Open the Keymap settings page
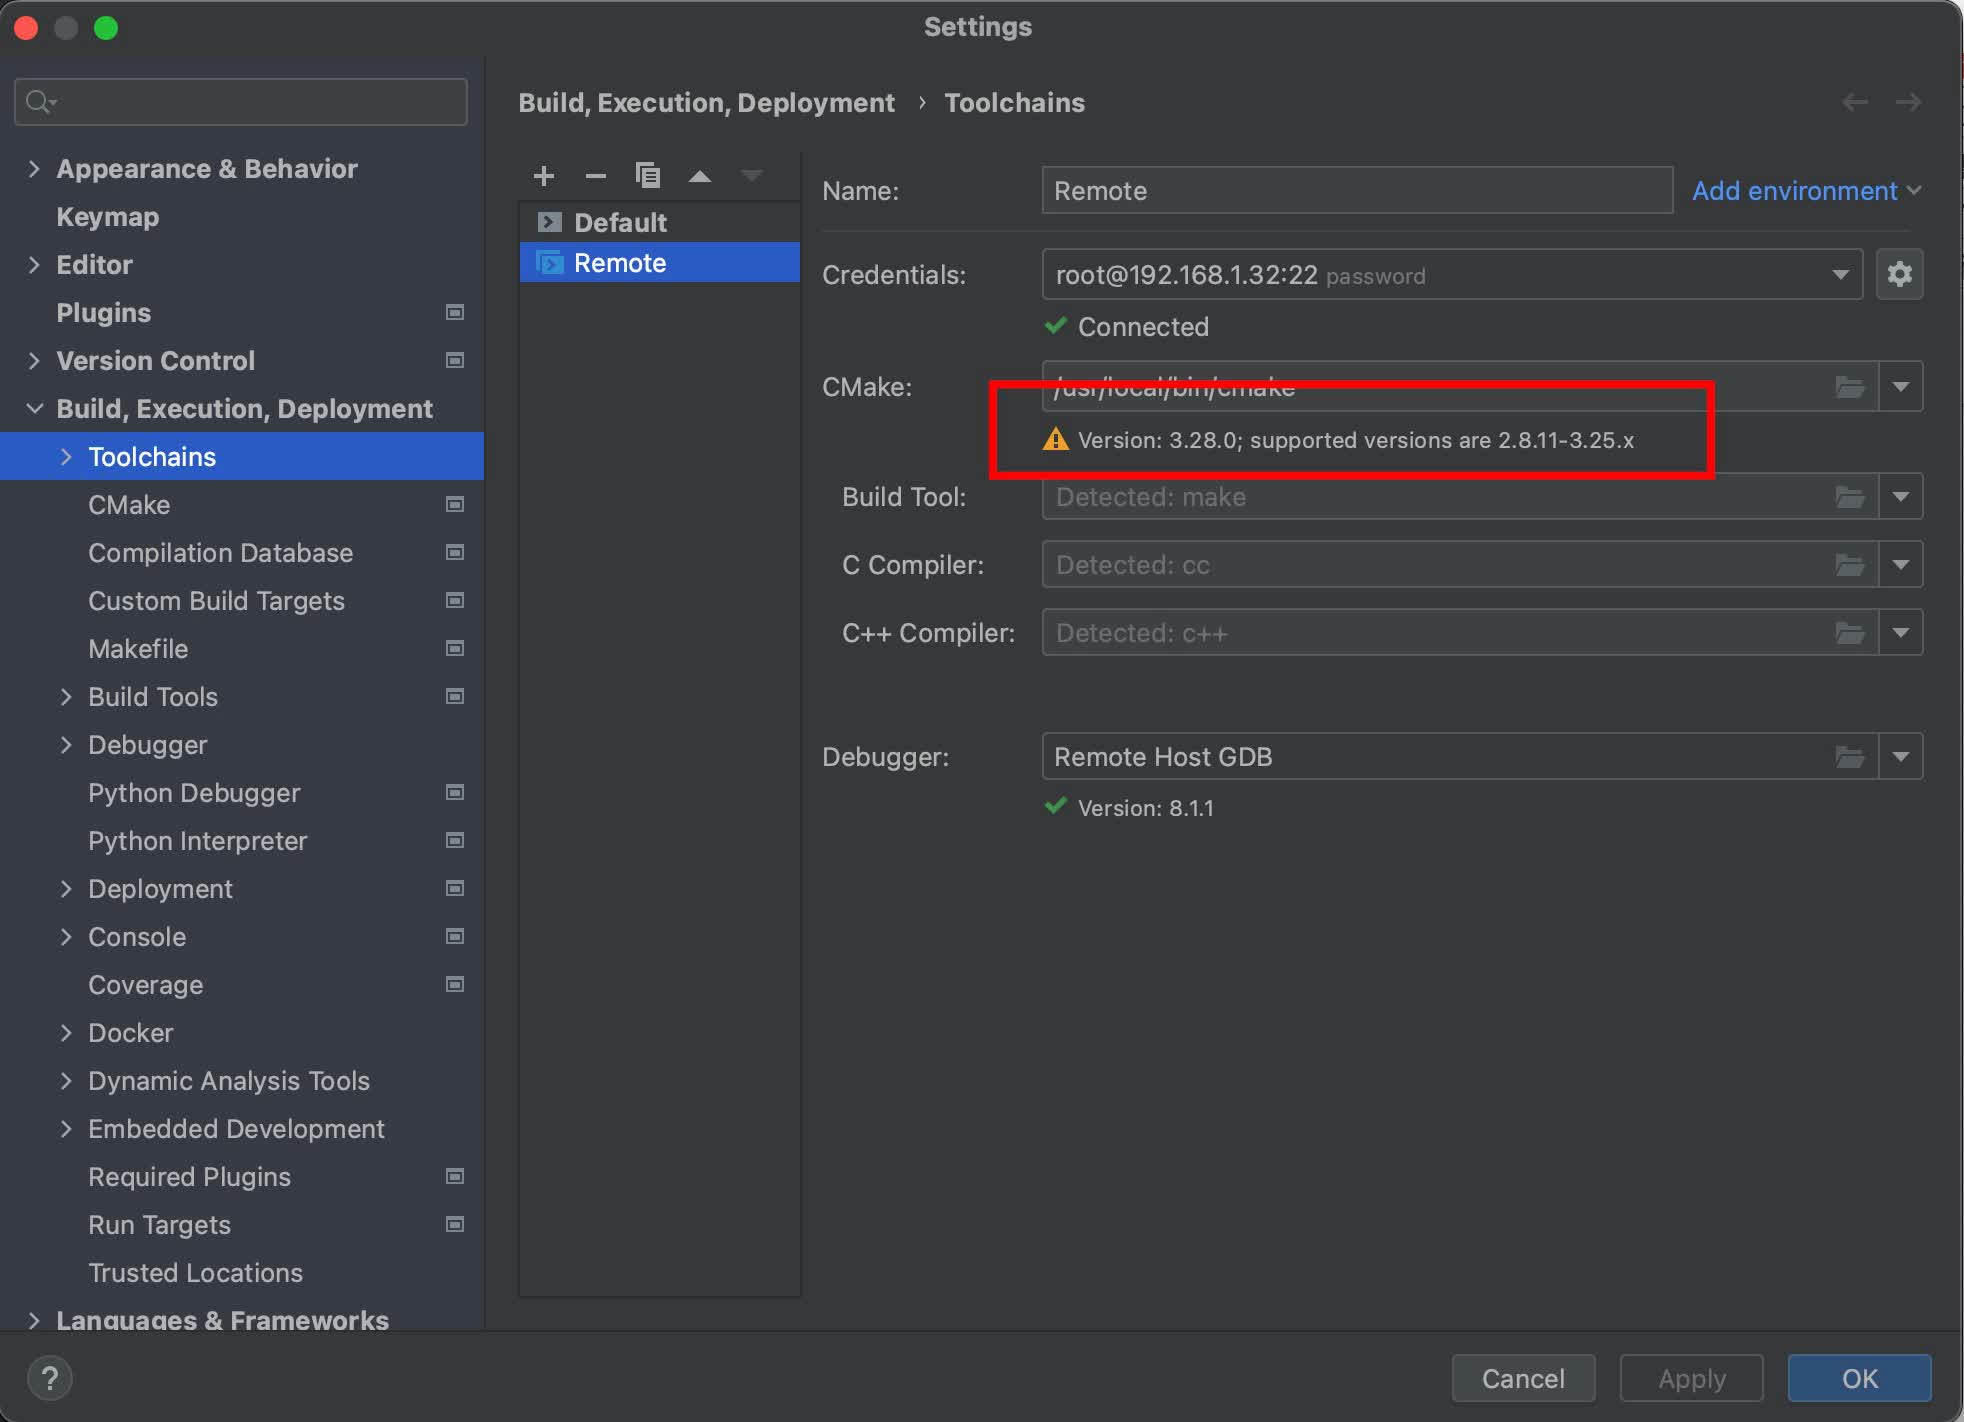 pos(108,217)
